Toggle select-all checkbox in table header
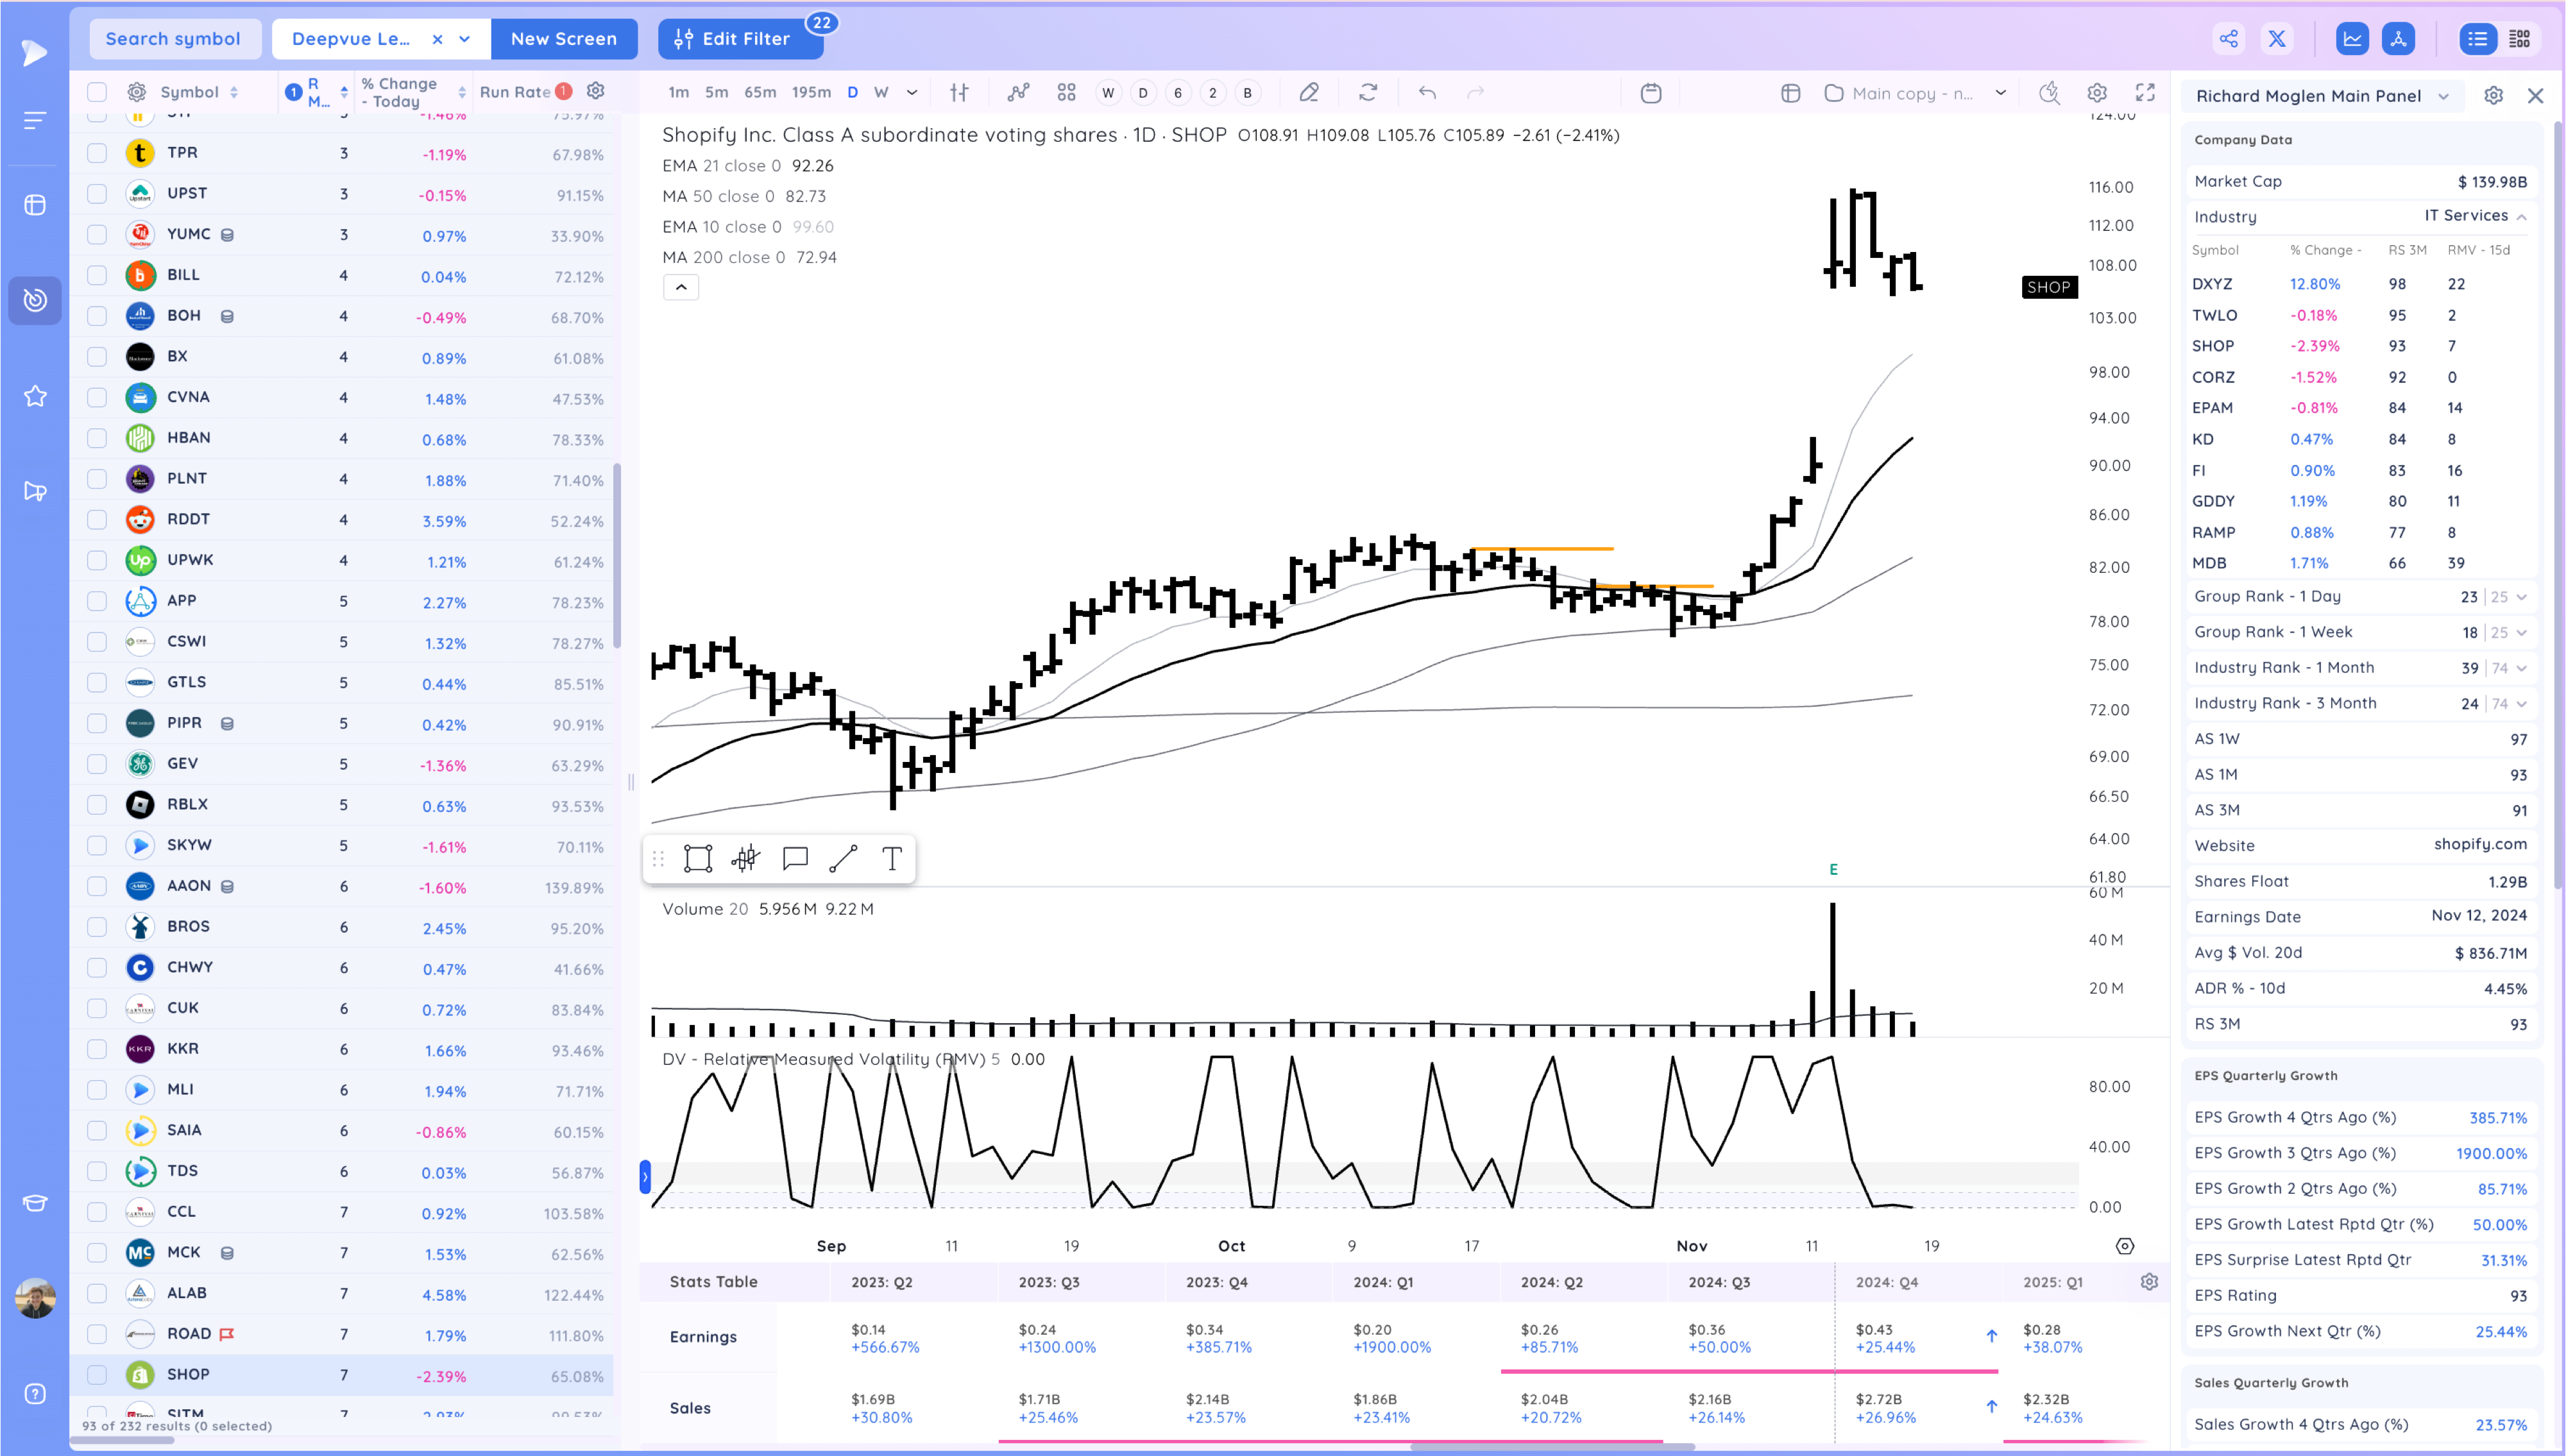This screenshot has width=2566, height=1456. click(97, 92)
